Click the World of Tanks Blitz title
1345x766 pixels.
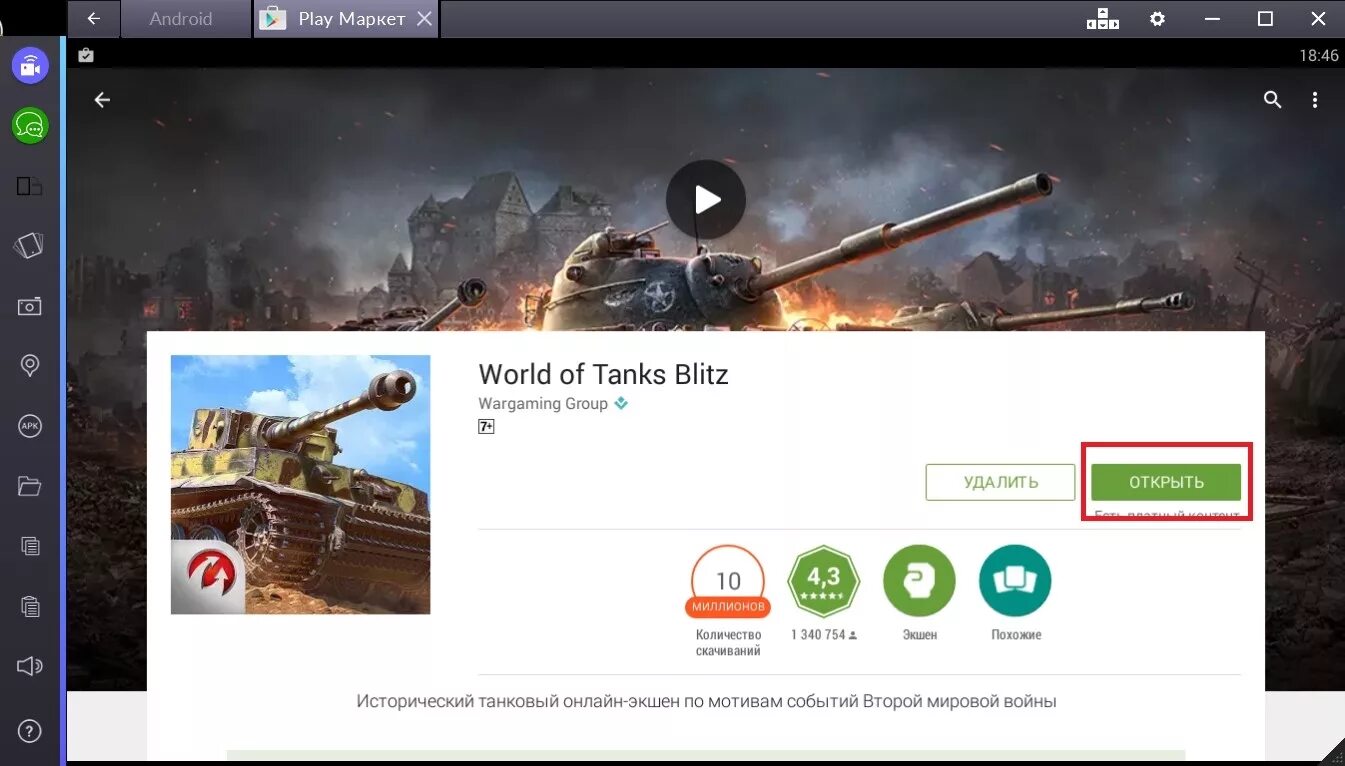point(603,374)
